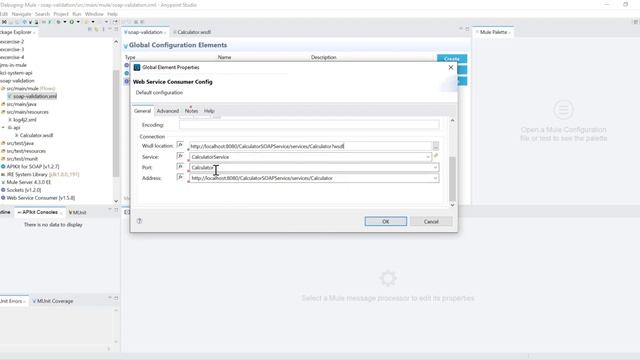640x360 pixels.
Task: Open the Search menu
Action: 42,14
